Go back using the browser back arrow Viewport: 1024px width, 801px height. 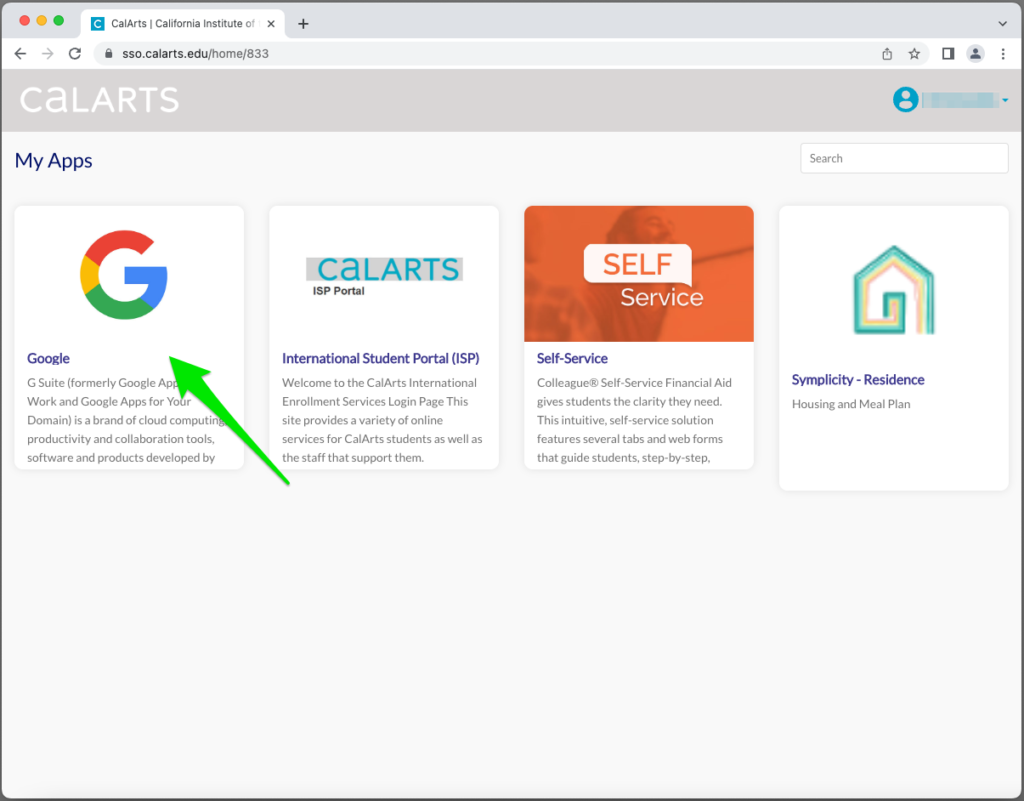(20, 54)
